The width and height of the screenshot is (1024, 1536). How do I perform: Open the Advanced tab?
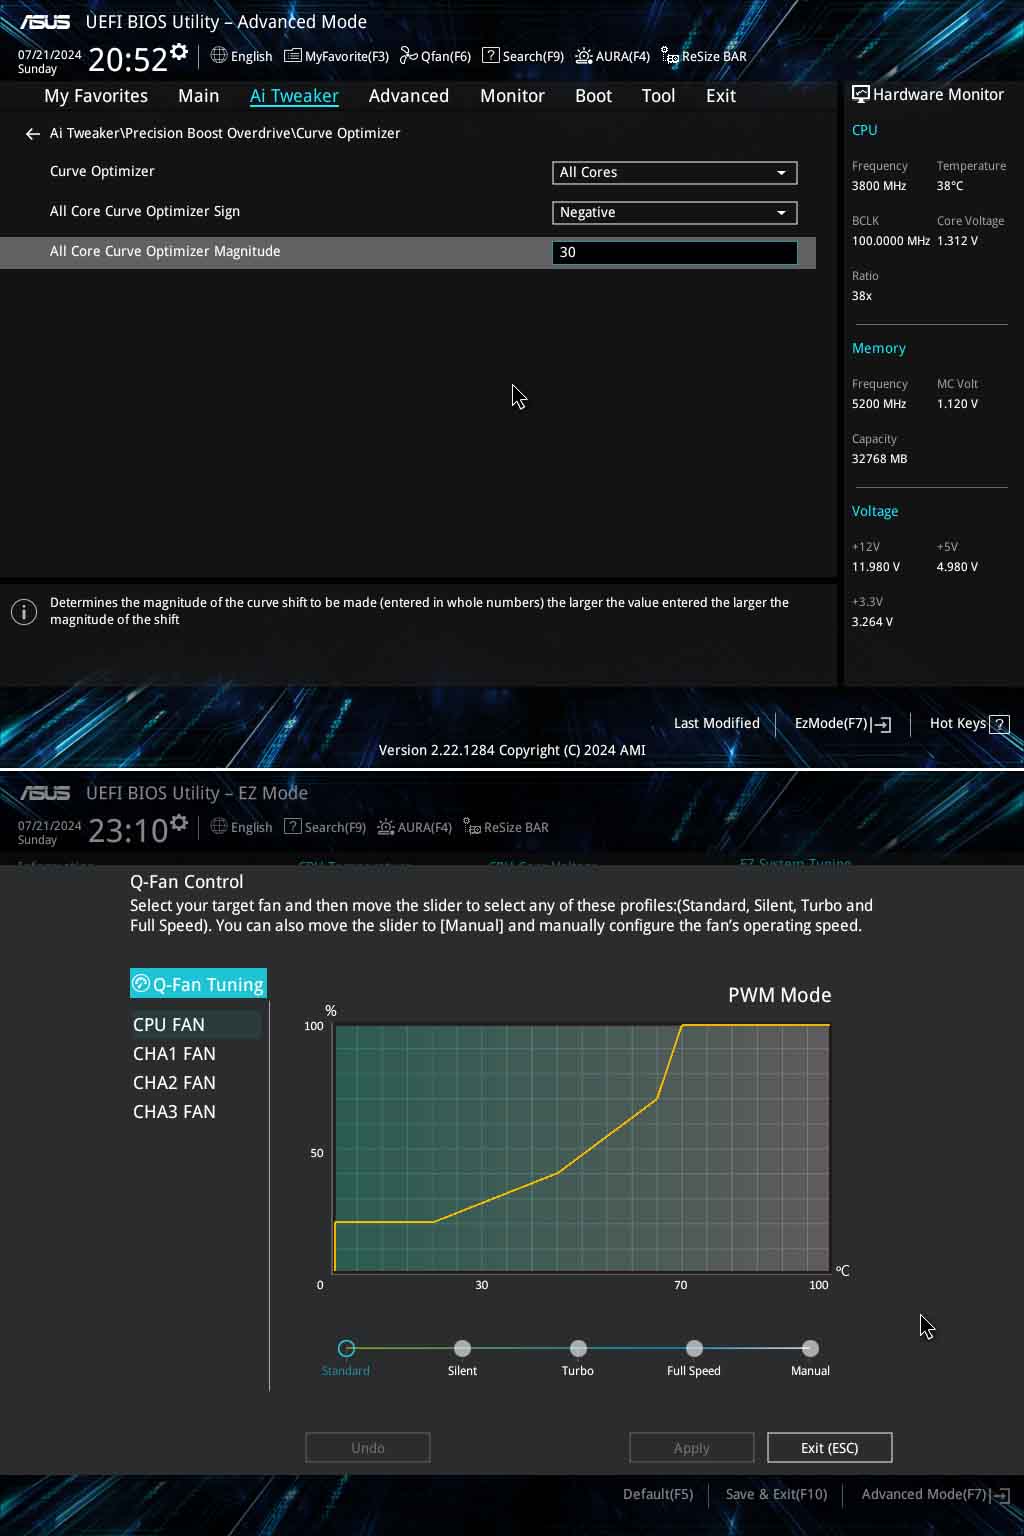tap(408, 96)
